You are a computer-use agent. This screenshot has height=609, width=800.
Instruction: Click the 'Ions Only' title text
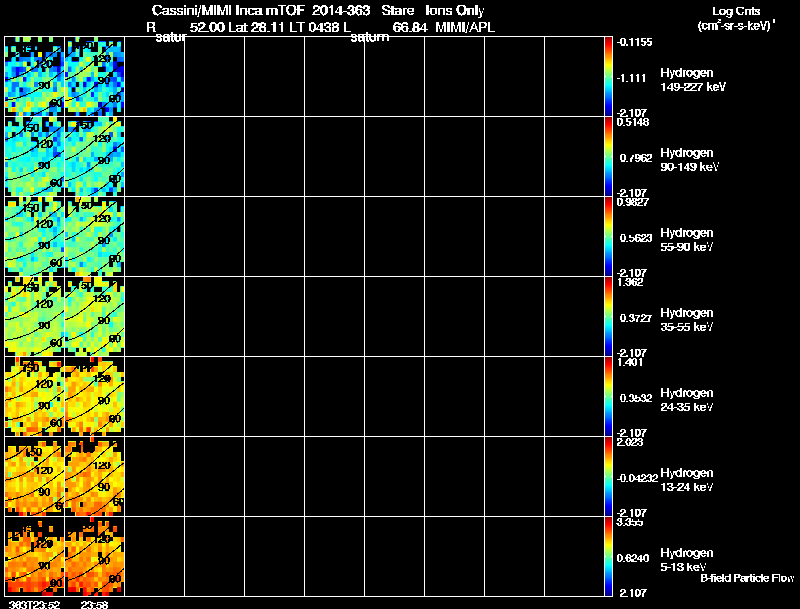tap(455, 11)
